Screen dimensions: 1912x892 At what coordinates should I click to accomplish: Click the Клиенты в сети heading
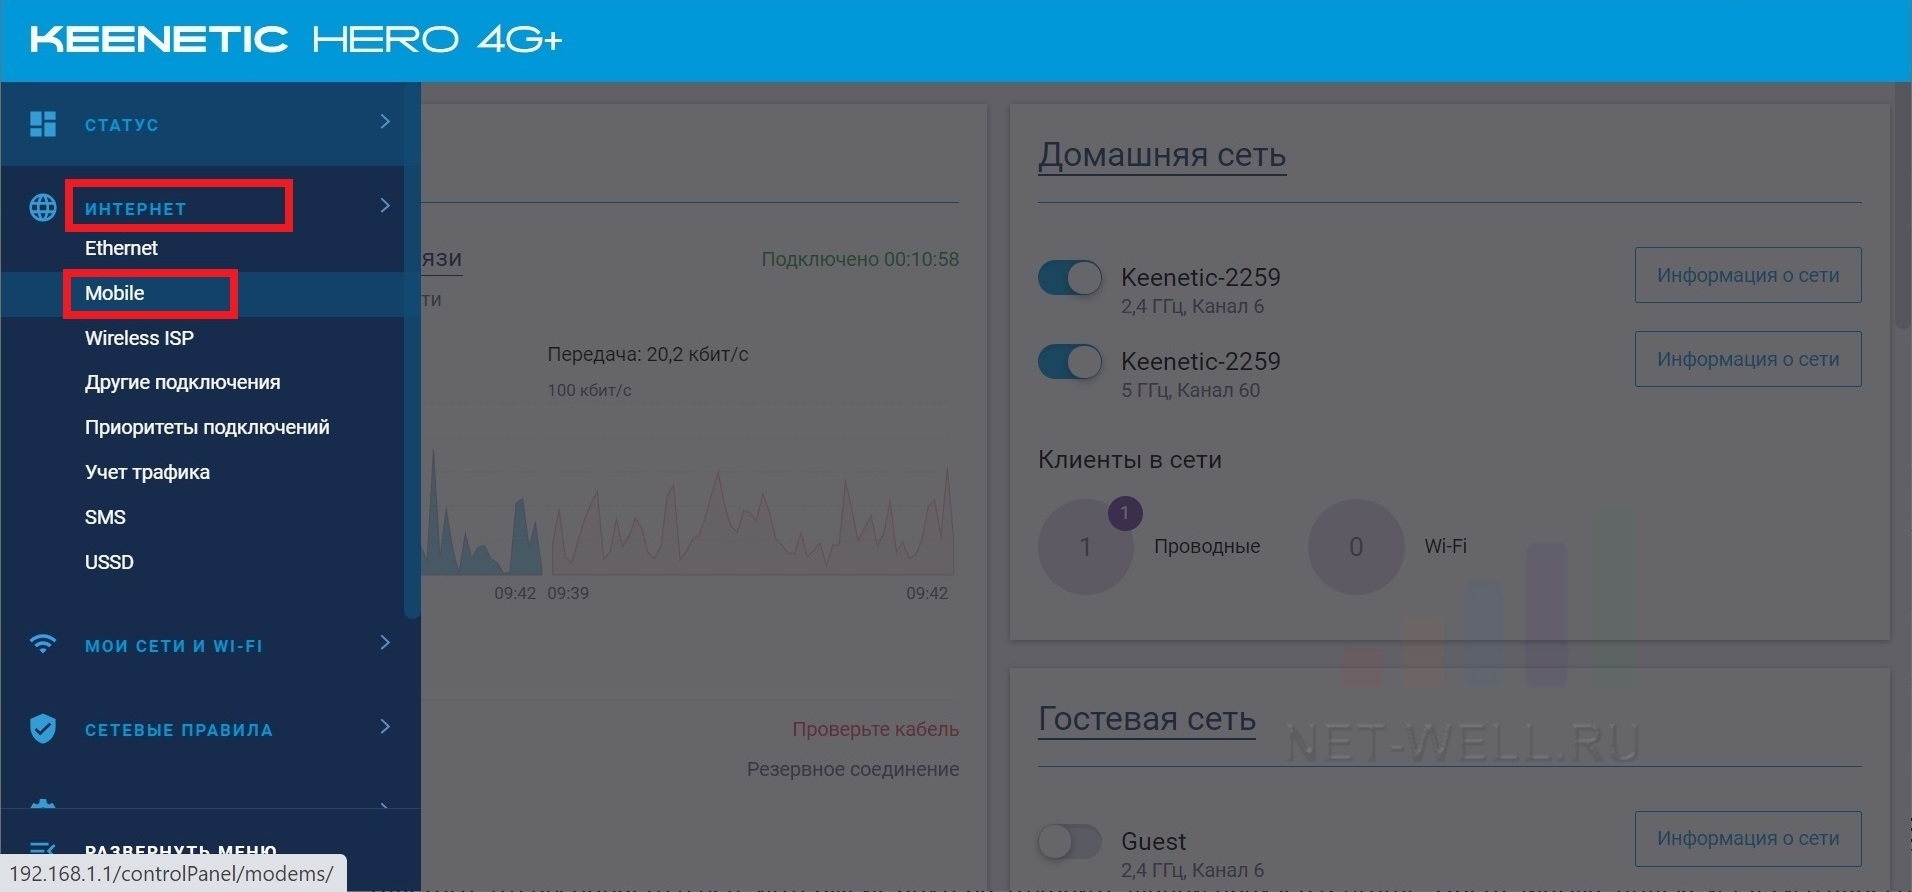pyautogui.click(x=1130, y=460)
